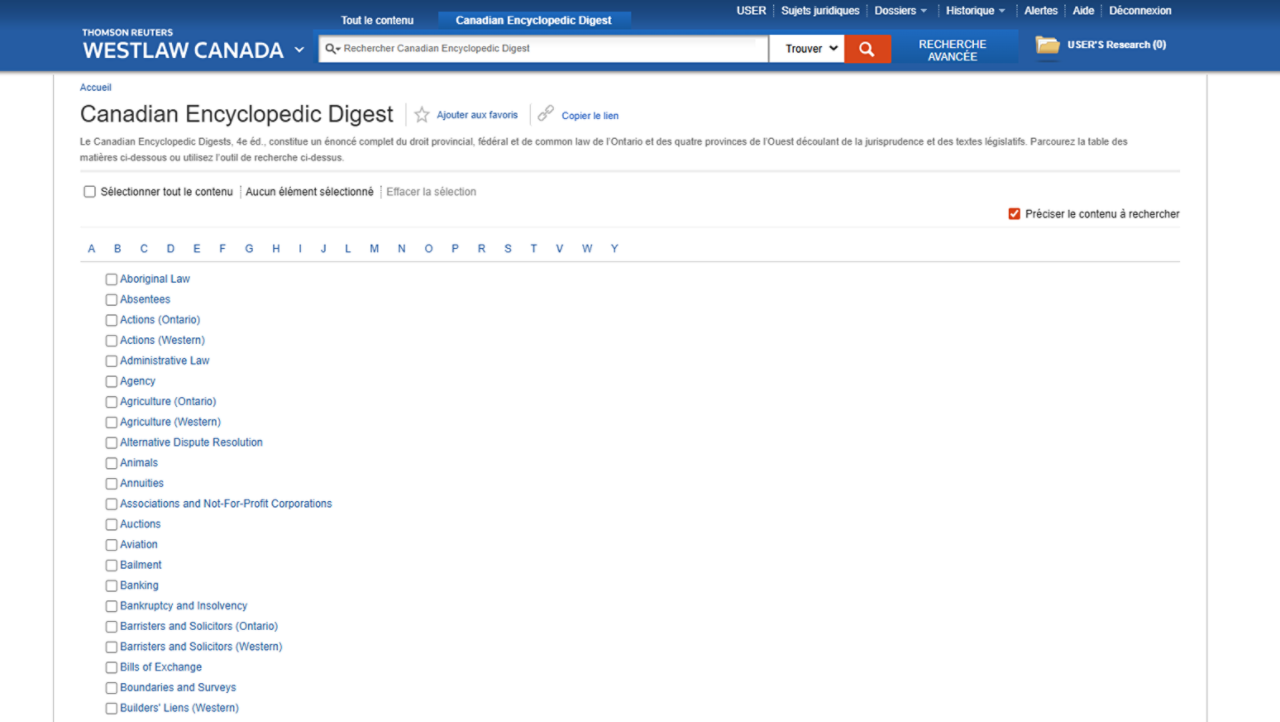Jump to topics starting with M

[373, 248]
